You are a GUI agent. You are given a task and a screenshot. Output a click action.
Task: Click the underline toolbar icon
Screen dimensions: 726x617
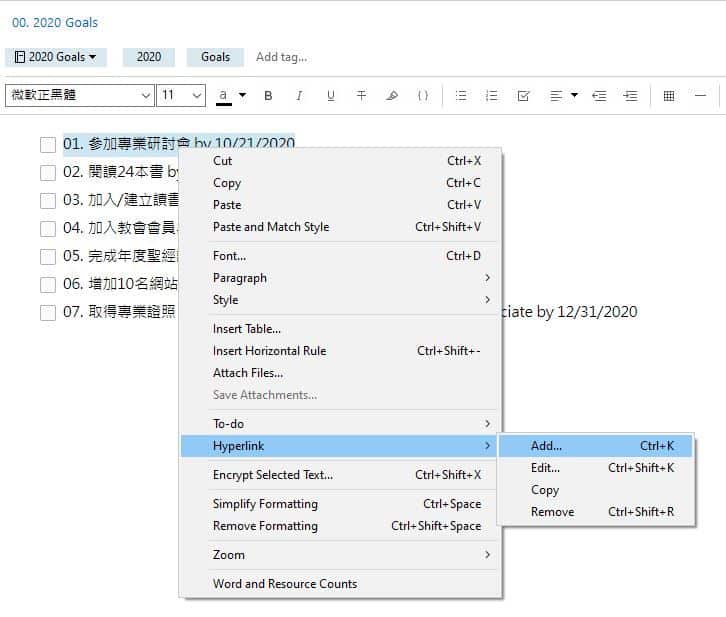pyautogui.click(x=330, y=96)
